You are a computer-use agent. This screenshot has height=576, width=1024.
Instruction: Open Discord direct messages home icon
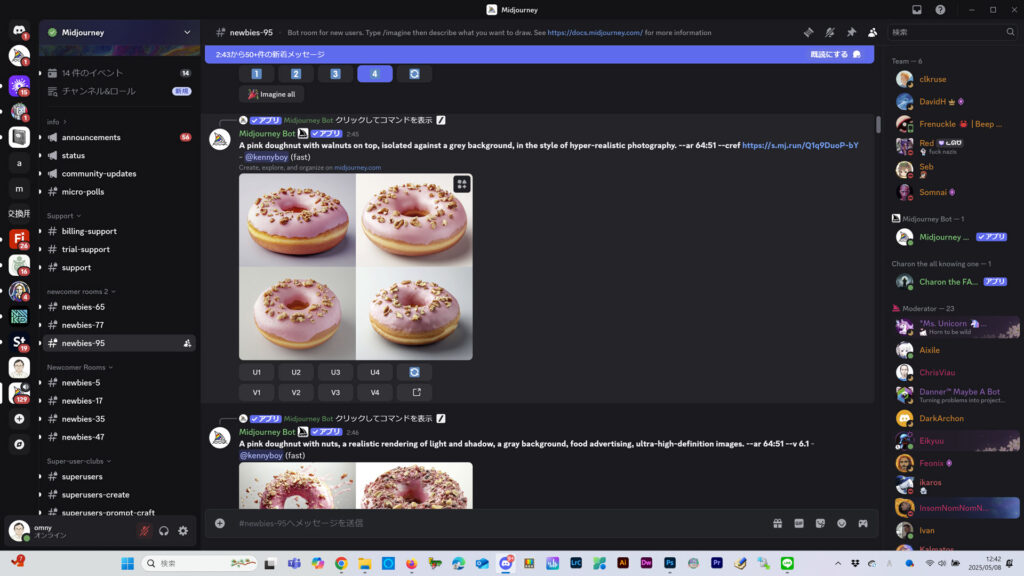click(x=19, y=31)
